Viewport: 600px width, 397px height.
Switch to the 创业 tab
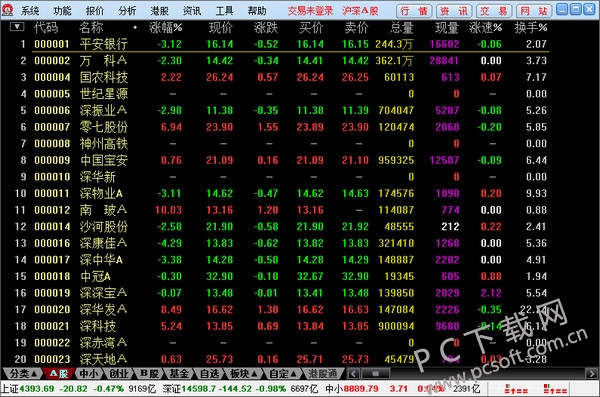click(119, 373)
